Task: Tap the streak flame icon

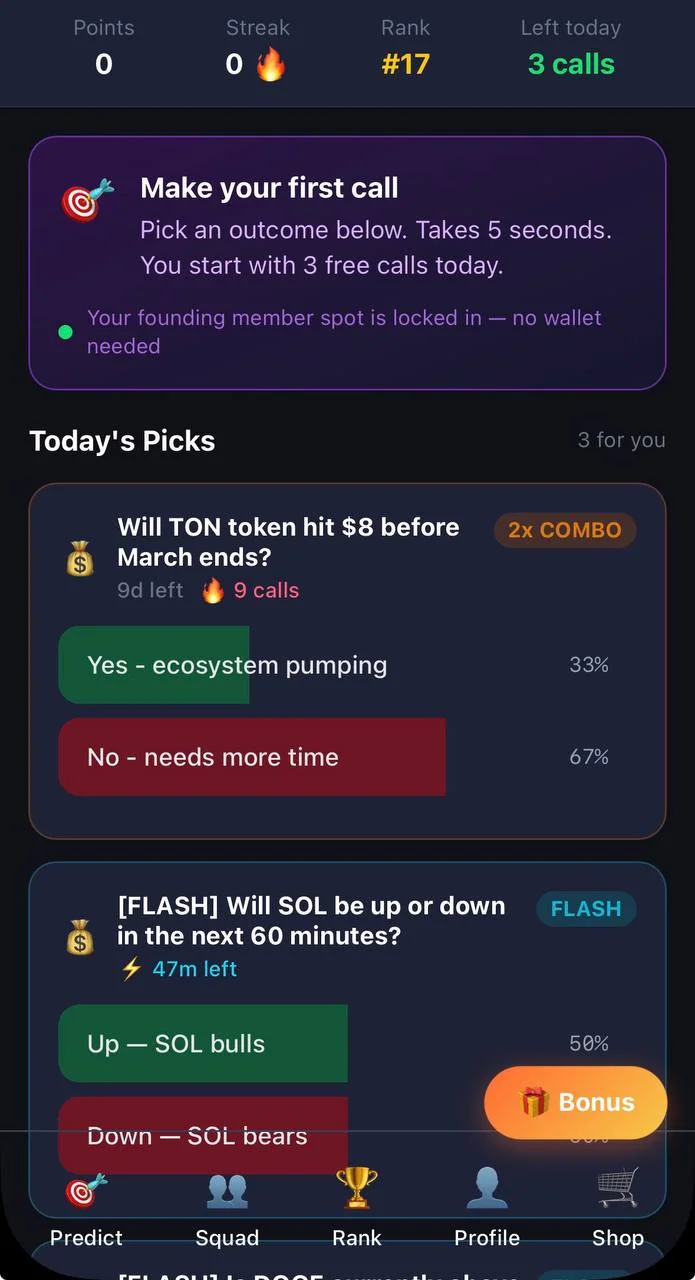Action: (x=271, y=65)
